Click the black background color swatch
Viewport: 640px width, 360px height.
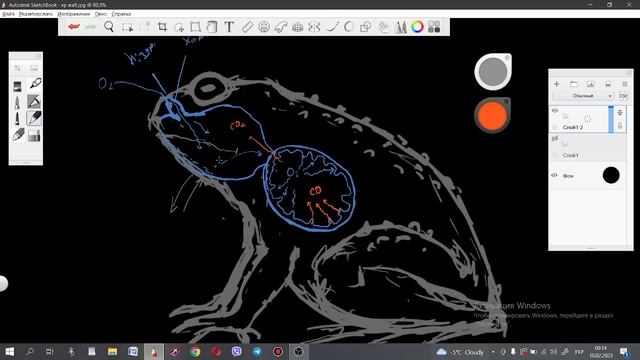coord(611,176)
